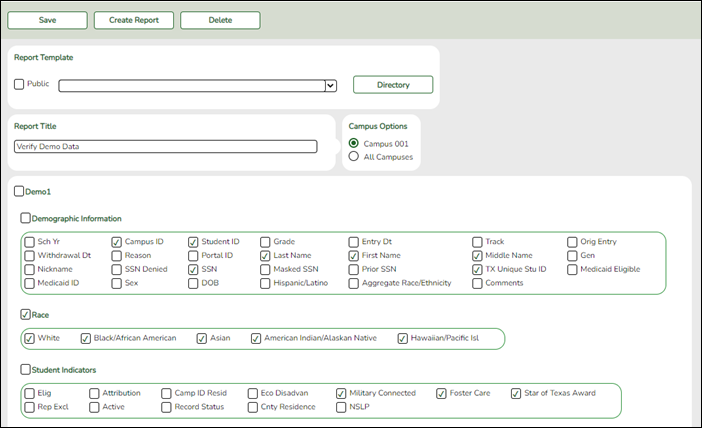Uncheck the White race checkbox
The image size is (702, 428).
pos(30,338)
